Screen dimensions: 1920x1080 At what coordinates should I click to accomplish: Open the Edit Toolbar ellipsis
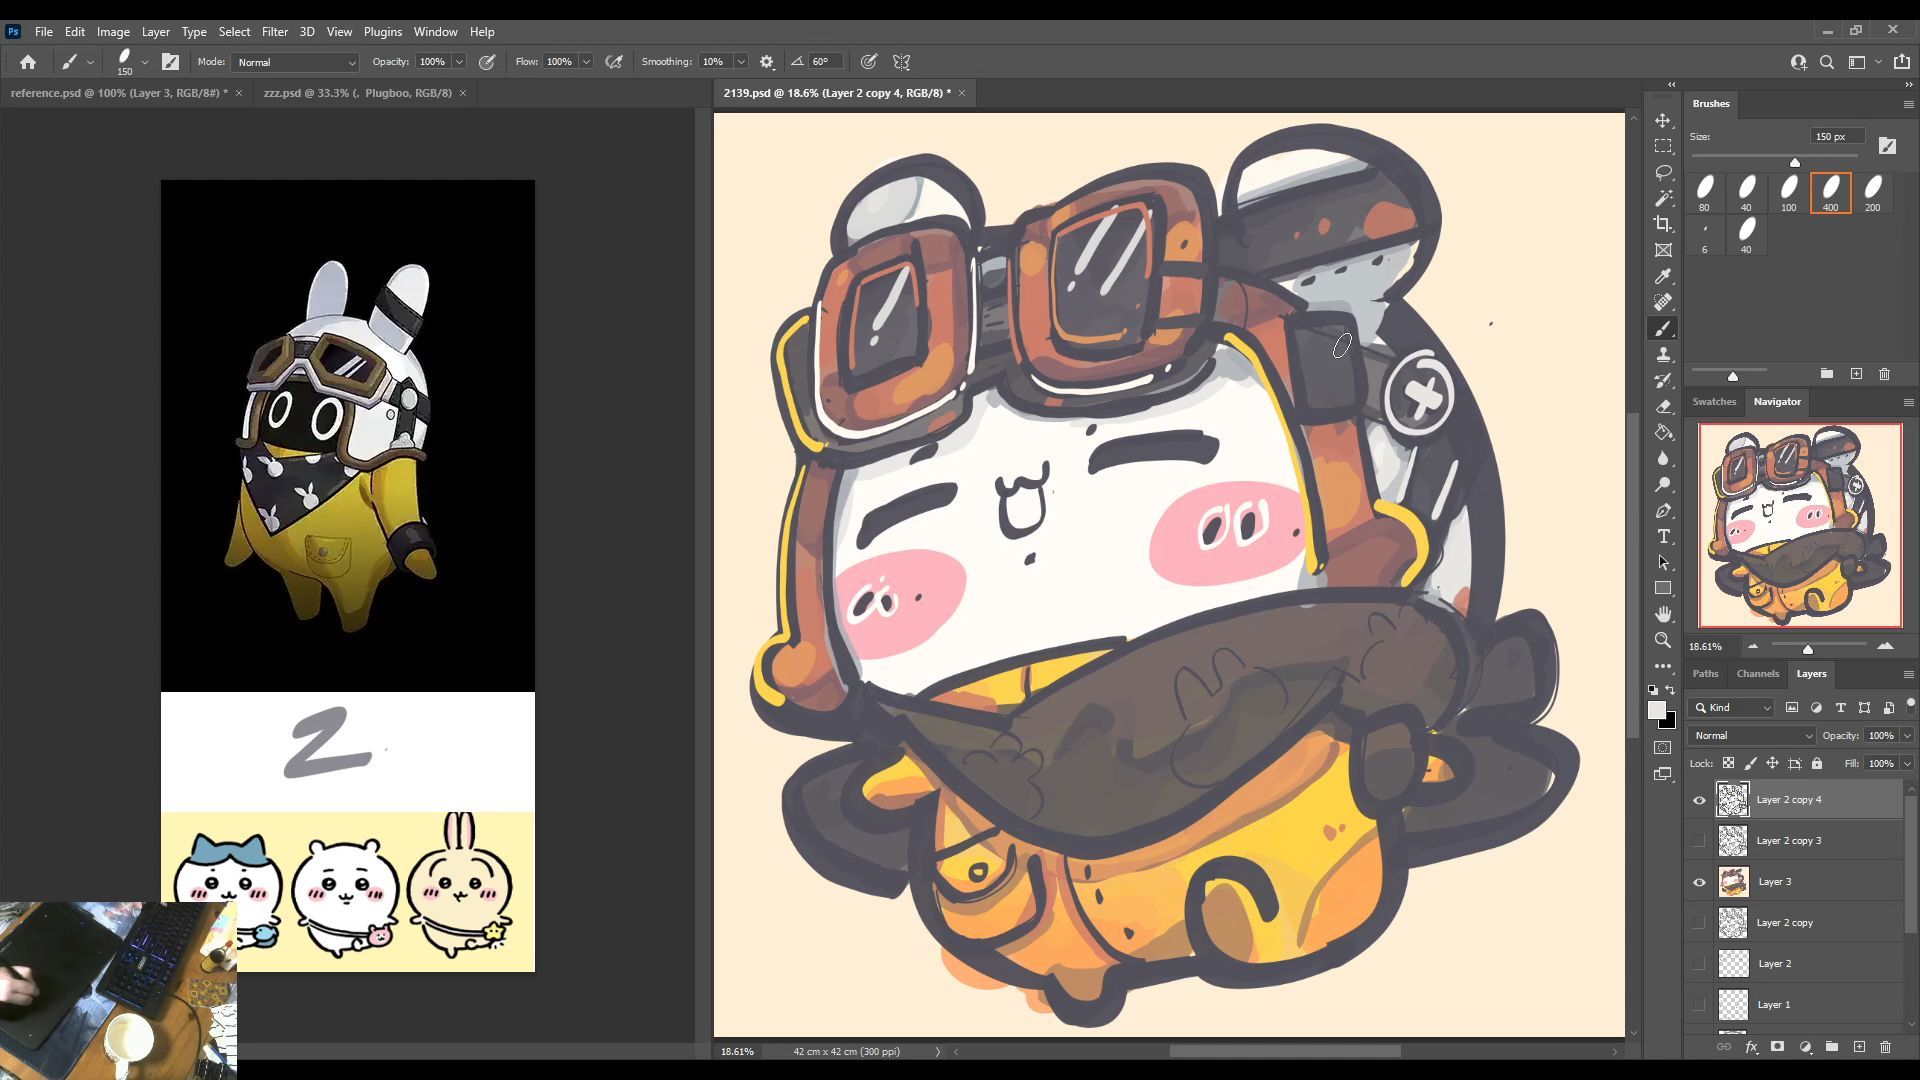coord(1663,666)
